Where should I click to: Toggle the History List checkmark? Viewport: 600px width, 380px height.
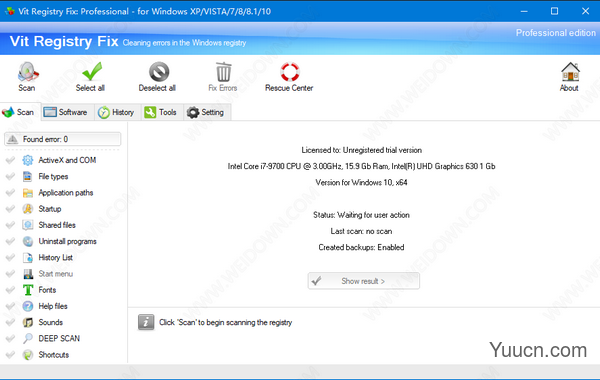point(10,258)
